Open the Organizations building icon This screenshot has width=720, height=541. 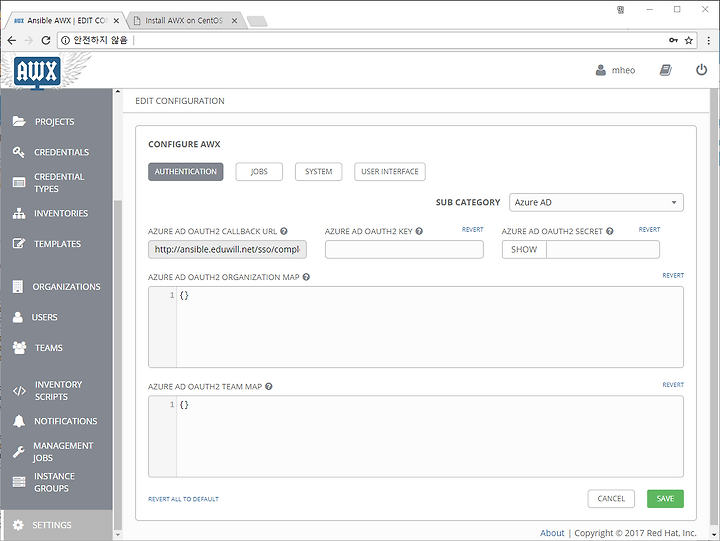click(18, 287)
